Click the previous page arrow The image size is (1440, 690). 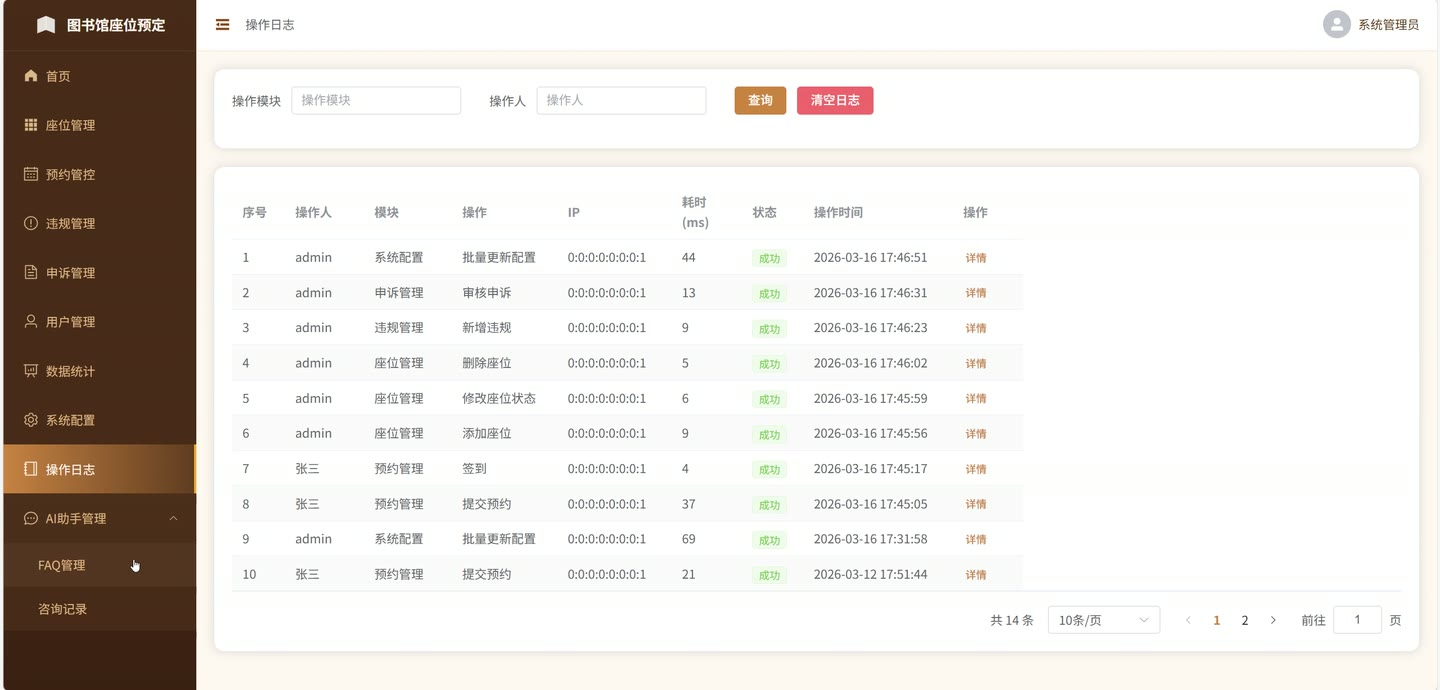(x=1188, y=620)
